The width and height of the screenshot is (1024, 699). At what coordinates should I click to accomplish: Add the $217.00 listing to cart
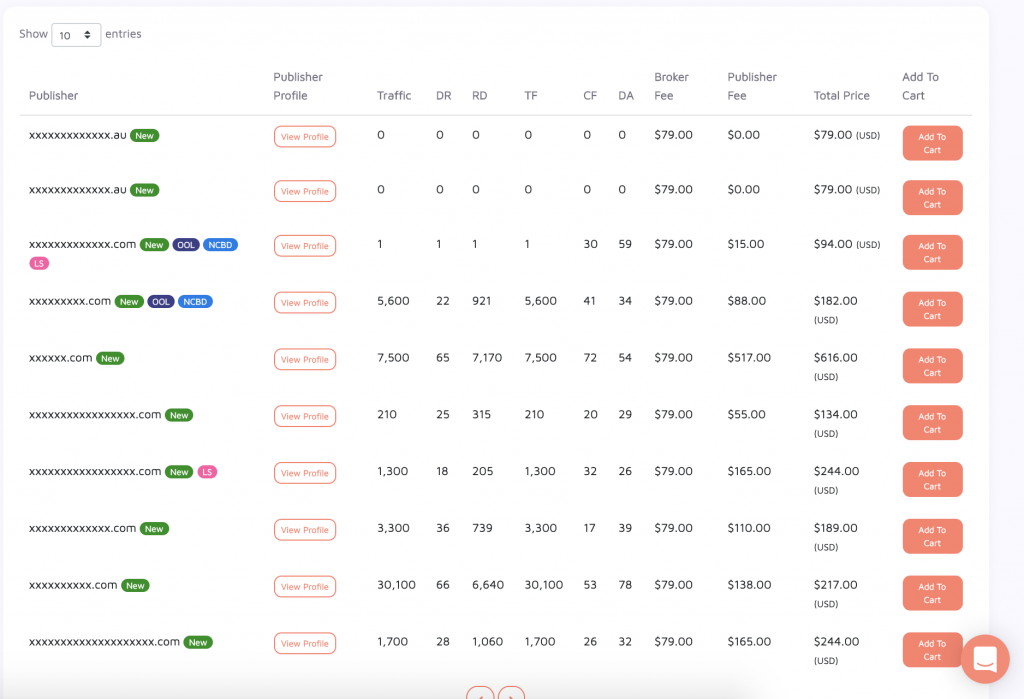pos(932,593)
